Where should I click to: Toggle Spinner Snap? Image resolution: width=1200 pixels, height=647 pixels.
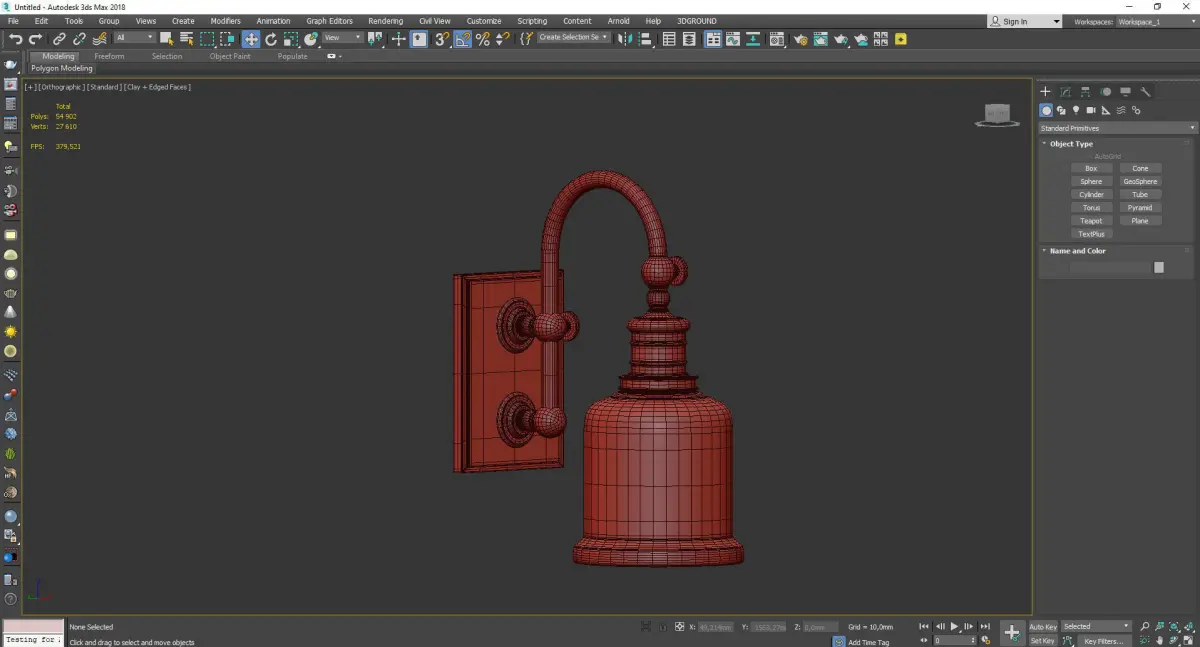(502, 39)
